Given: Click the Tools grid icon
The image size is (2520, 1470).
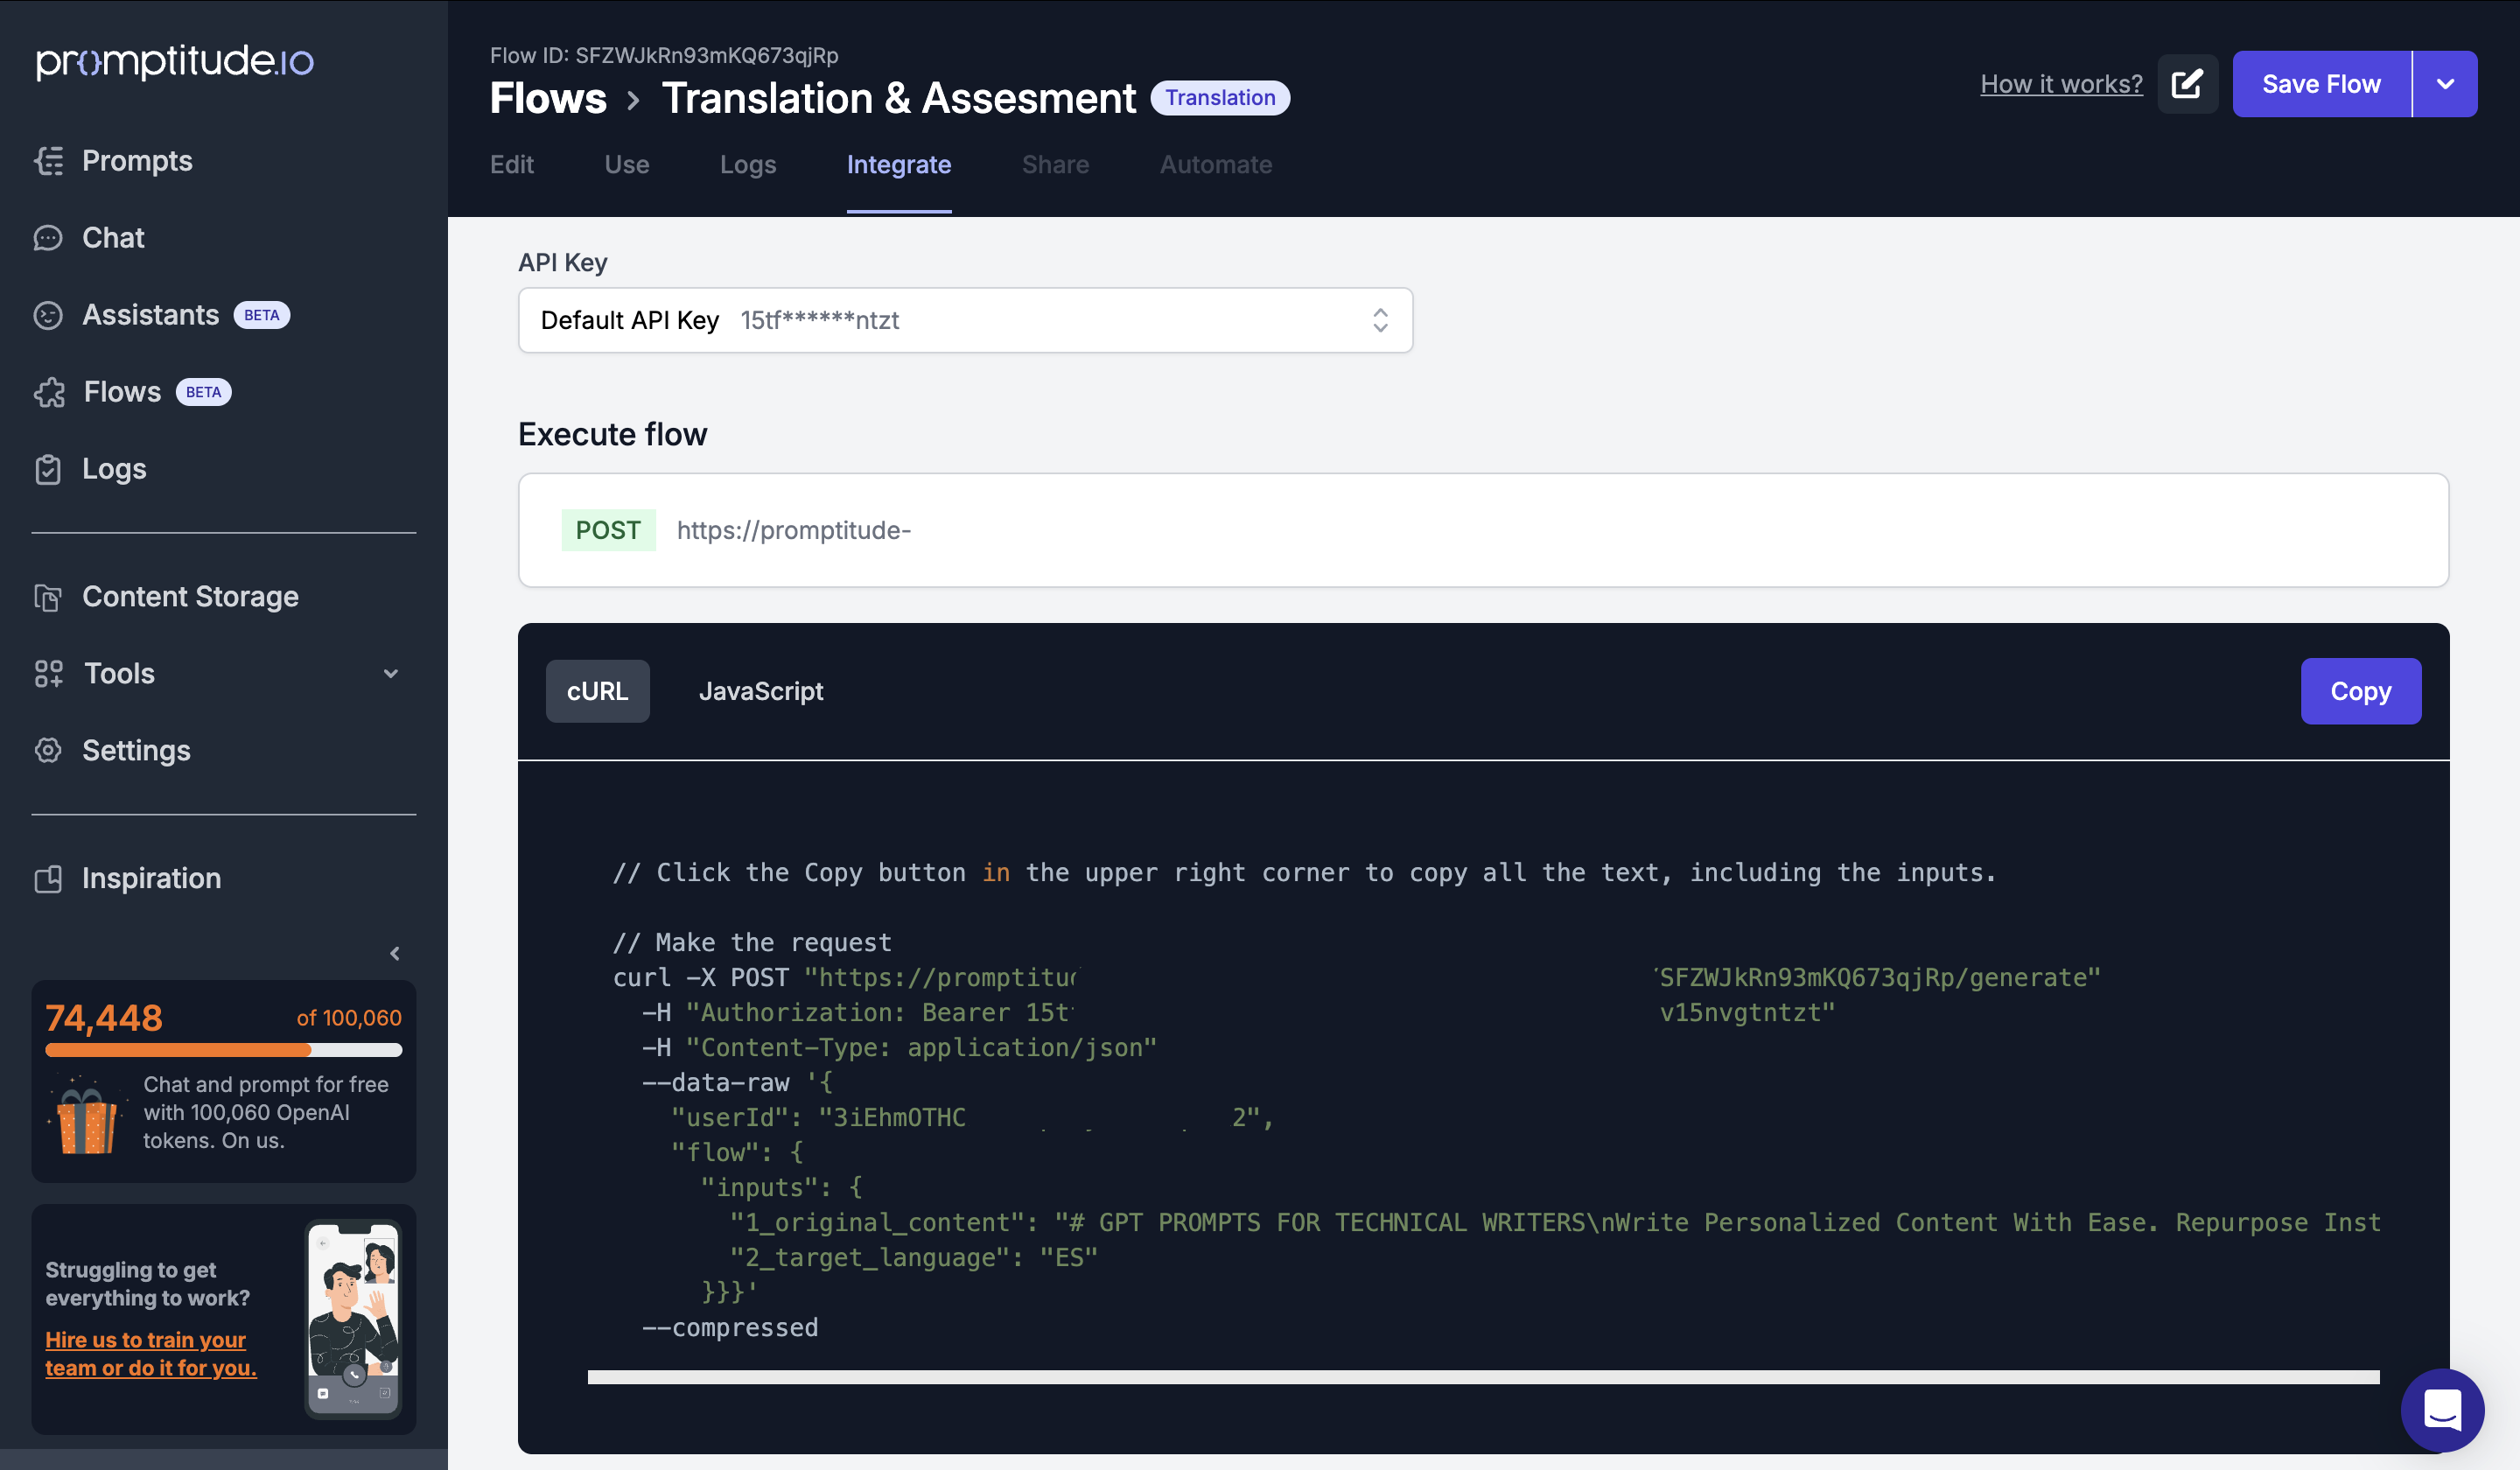Looking at the screenshot, I should point(49,674).
